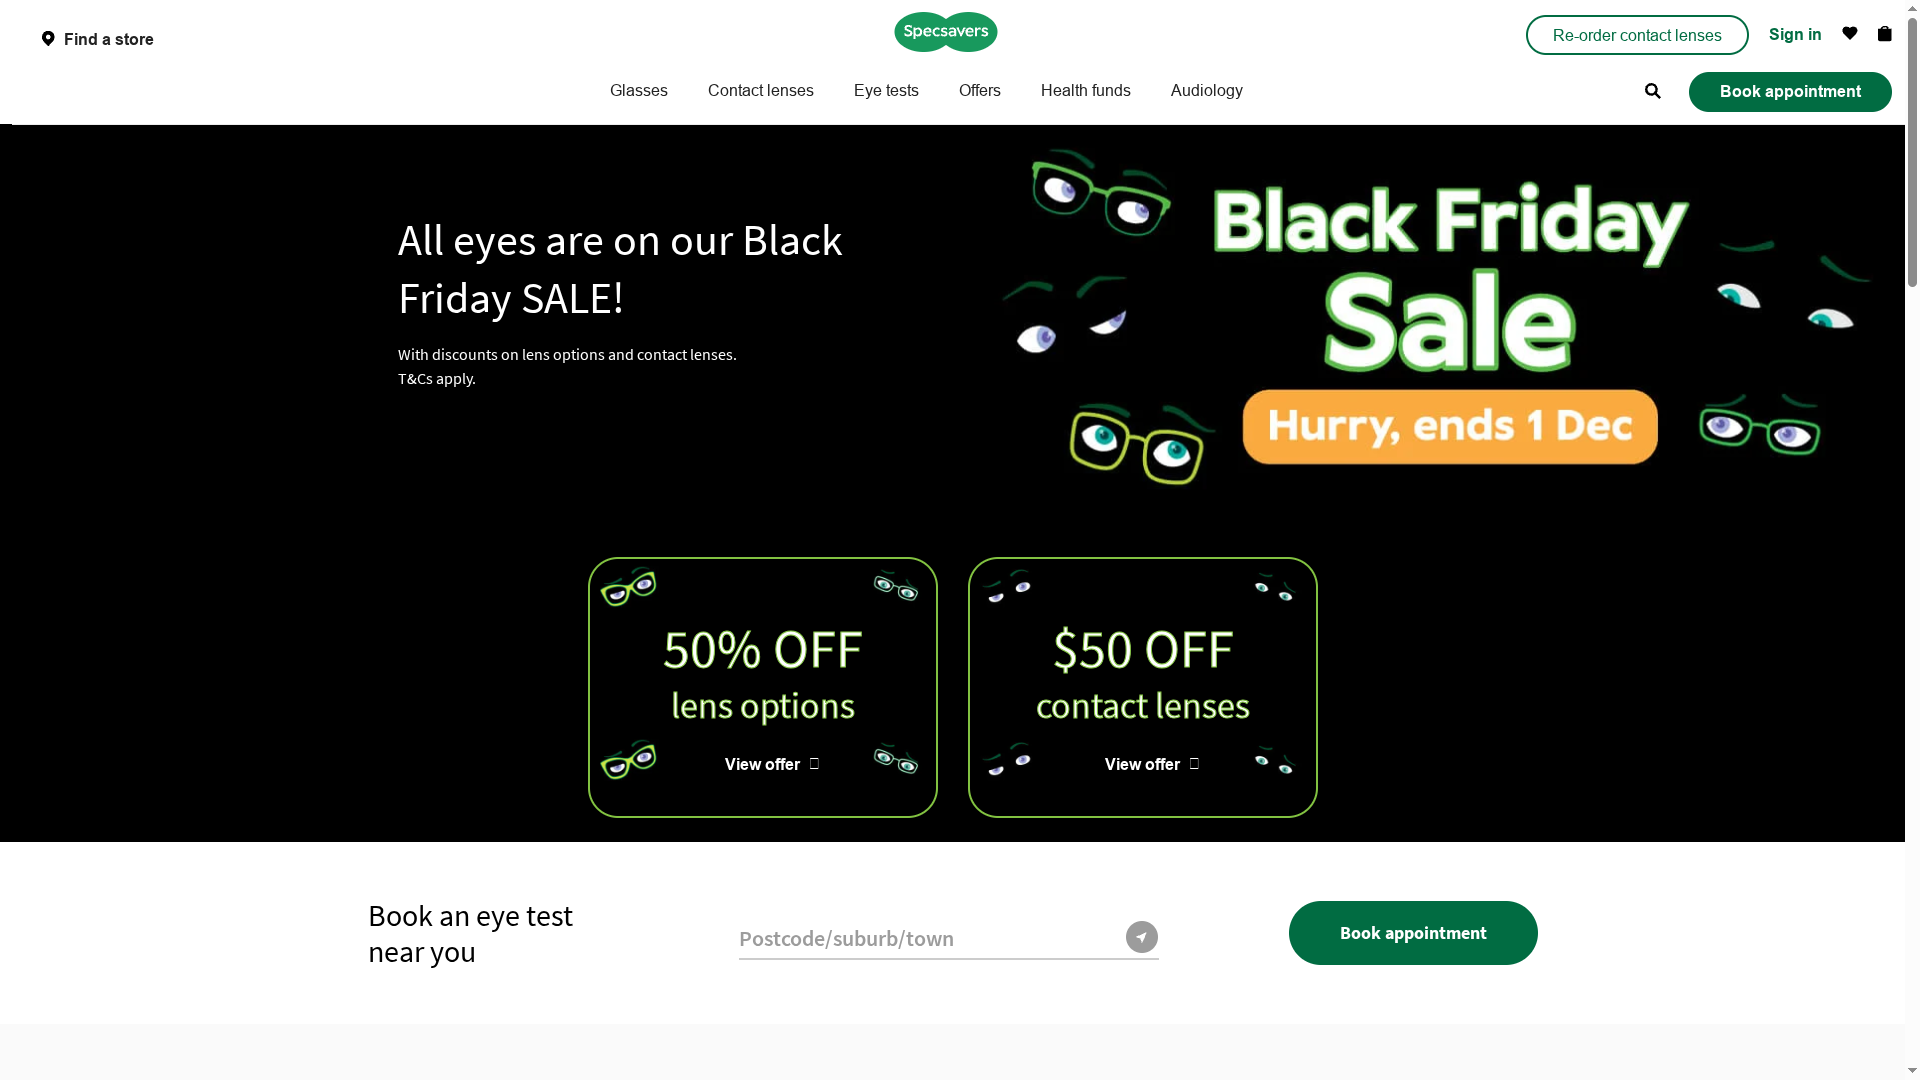Open the shopping bag icon

pyautogui.click(x=1884, y=33)
